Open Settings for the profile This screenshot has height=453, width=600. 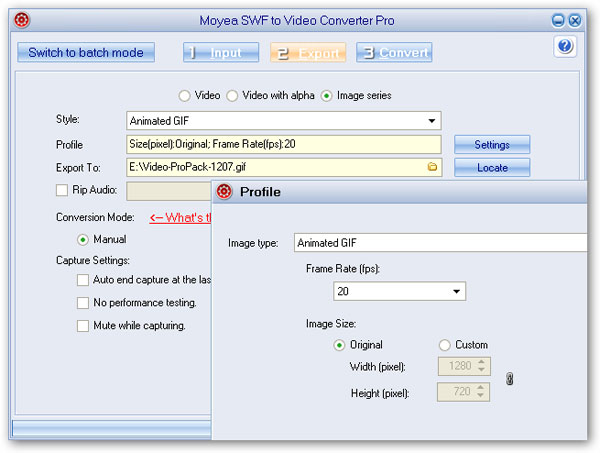click(x=492, y=145)
